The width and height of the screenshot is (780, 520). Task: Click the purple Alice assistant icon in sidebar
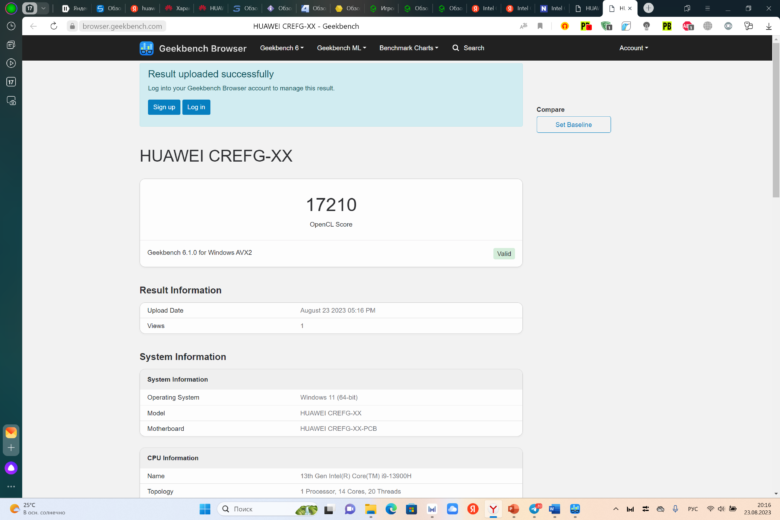pyautogui.click(x=11, y=468)
